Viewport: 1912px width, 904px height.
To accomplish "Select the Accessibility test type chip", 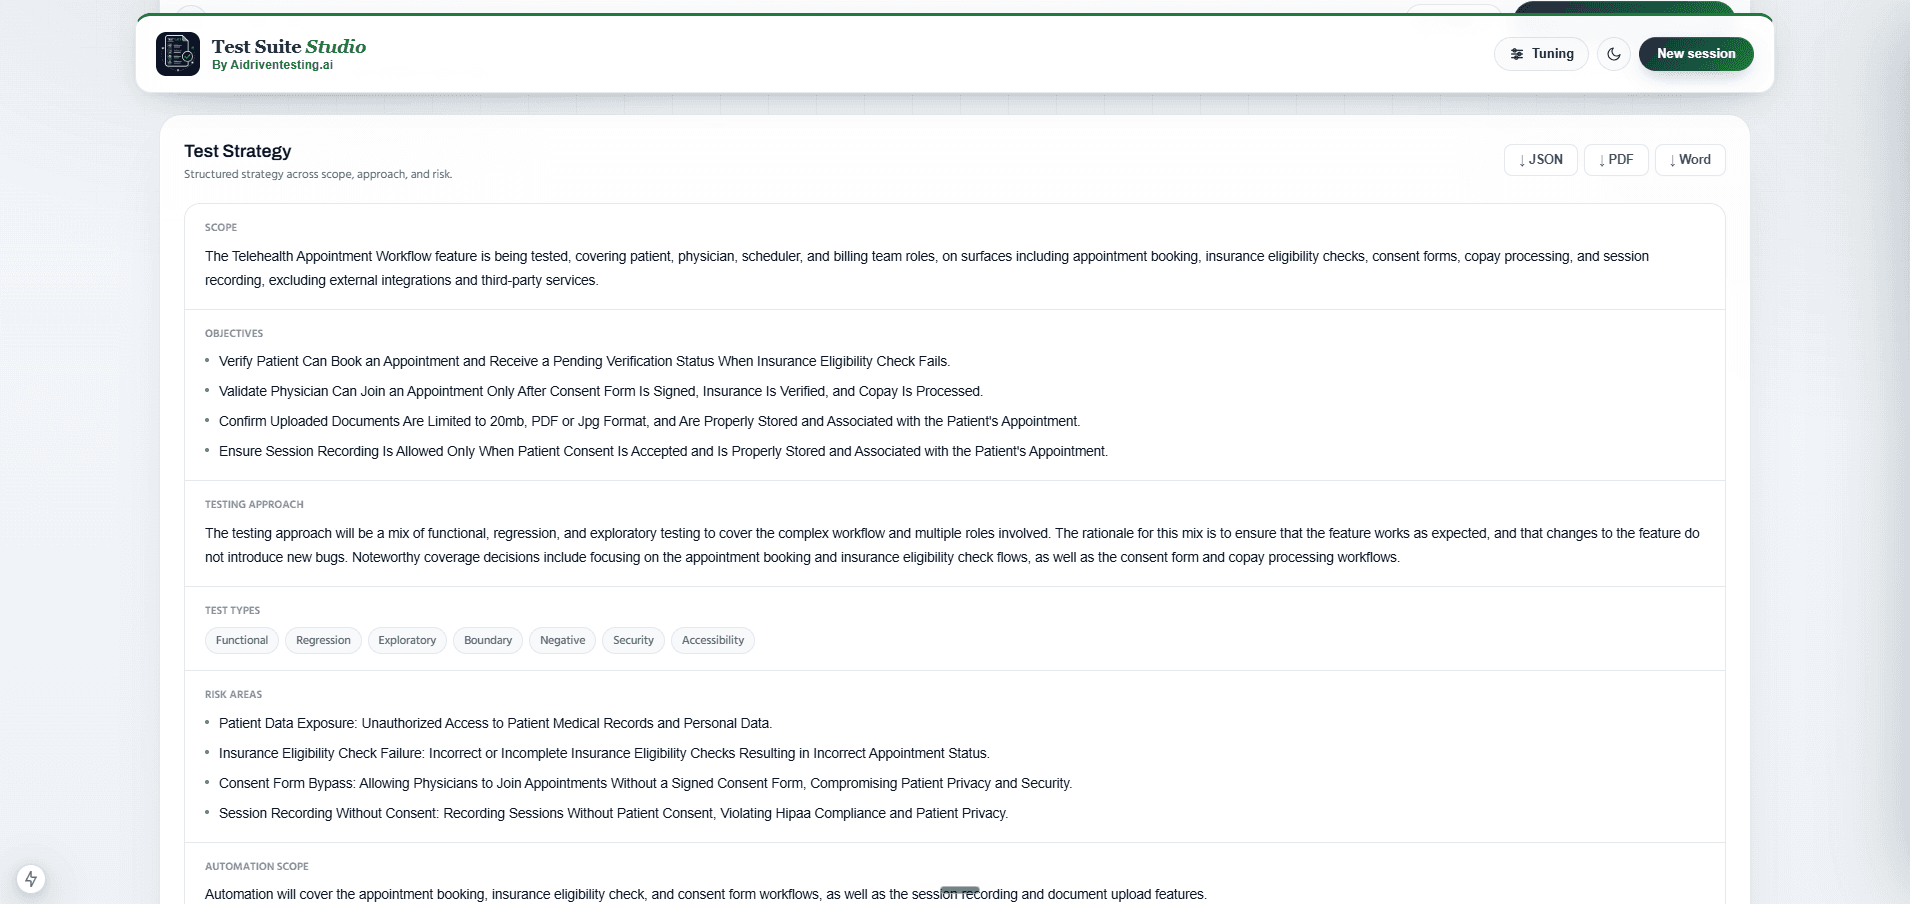I will coord(713,640).
